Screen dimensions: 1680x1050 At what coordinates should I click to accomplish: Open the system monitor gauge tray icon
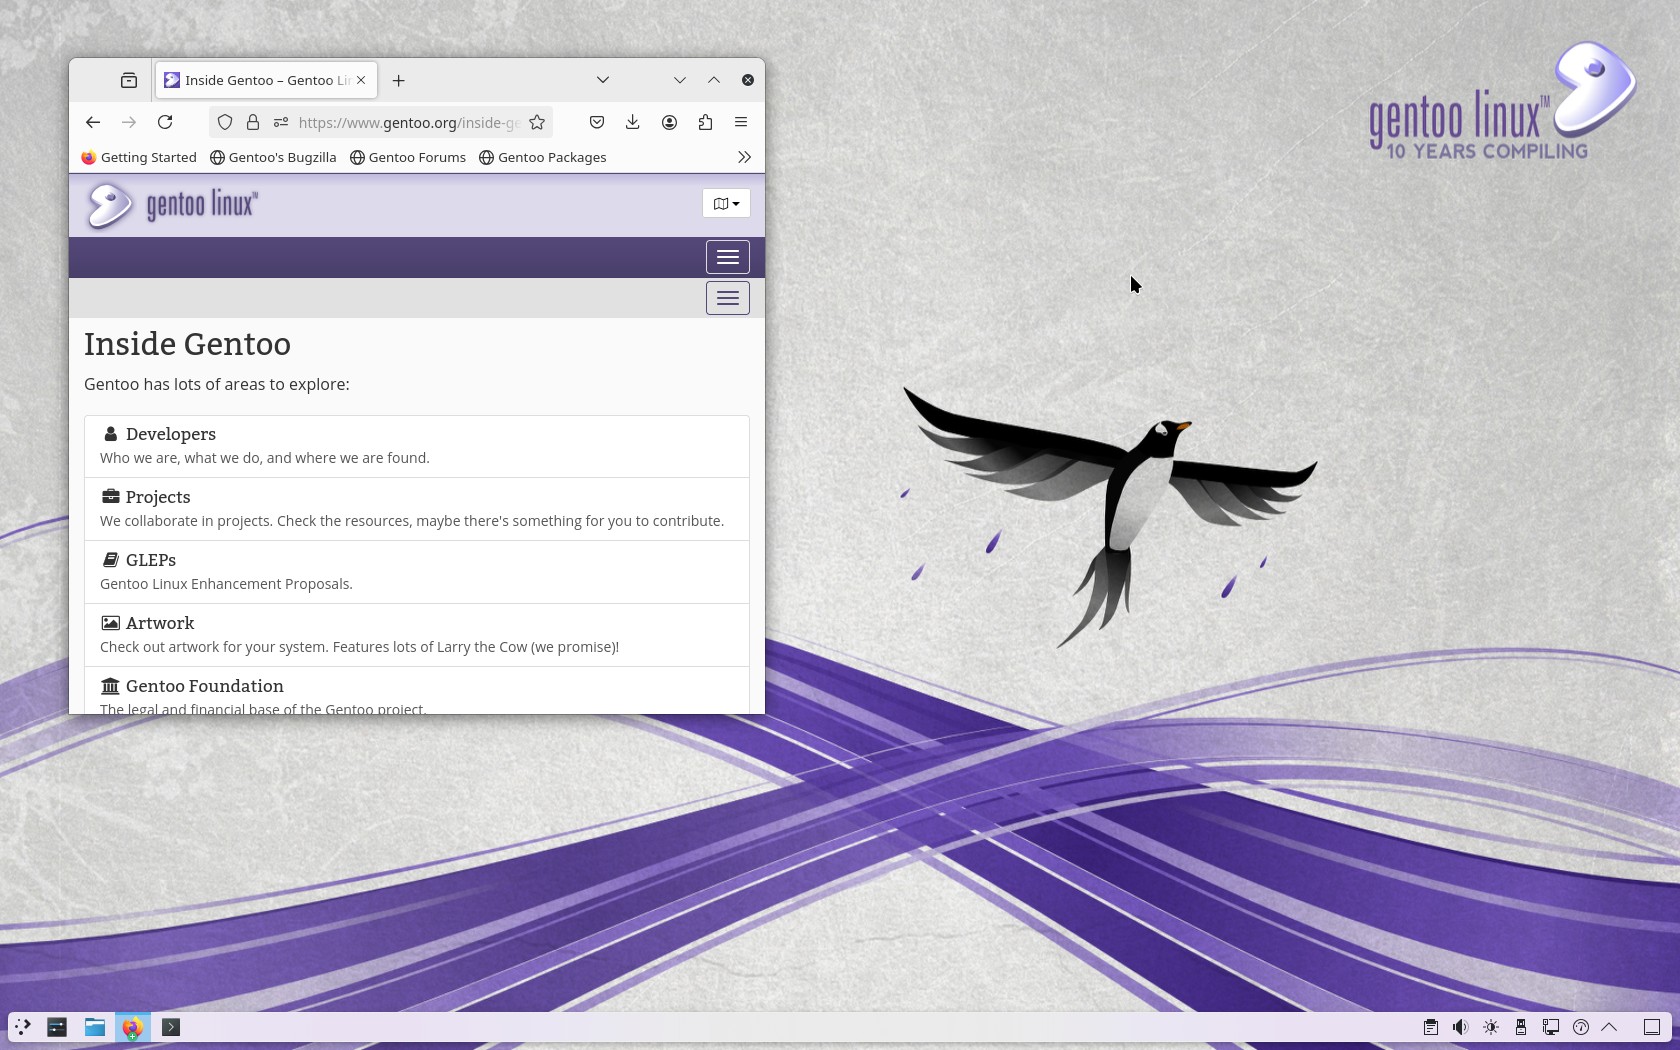[1581, 1027]
